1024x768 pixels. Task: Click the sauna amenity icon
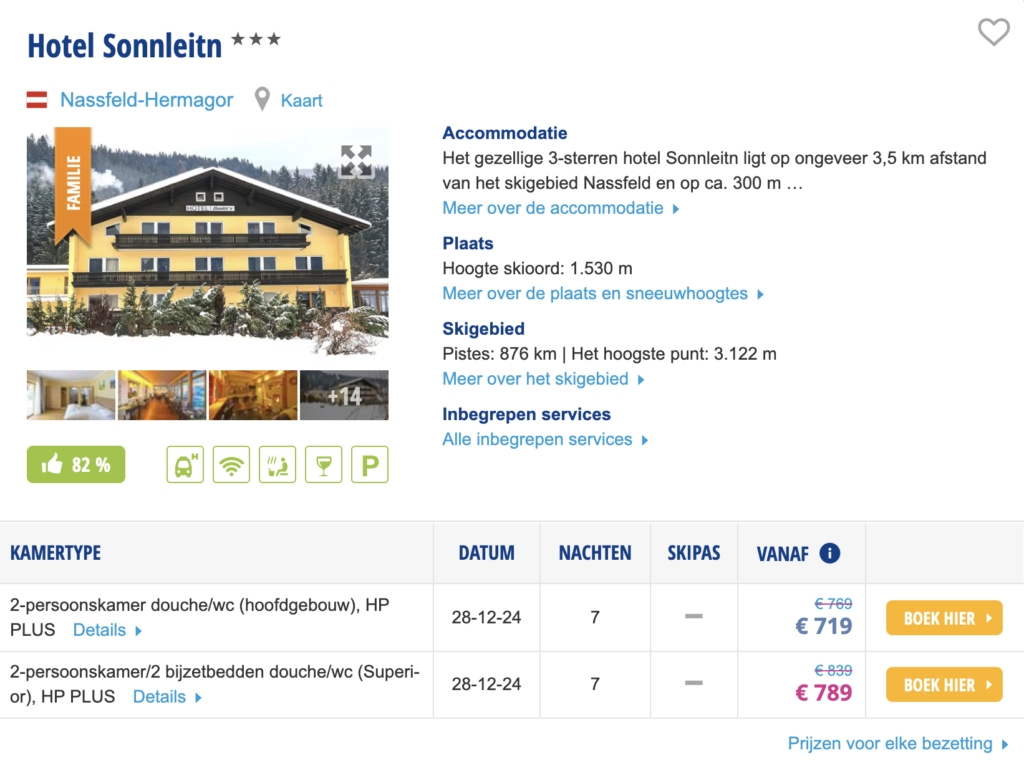(277, 465)
